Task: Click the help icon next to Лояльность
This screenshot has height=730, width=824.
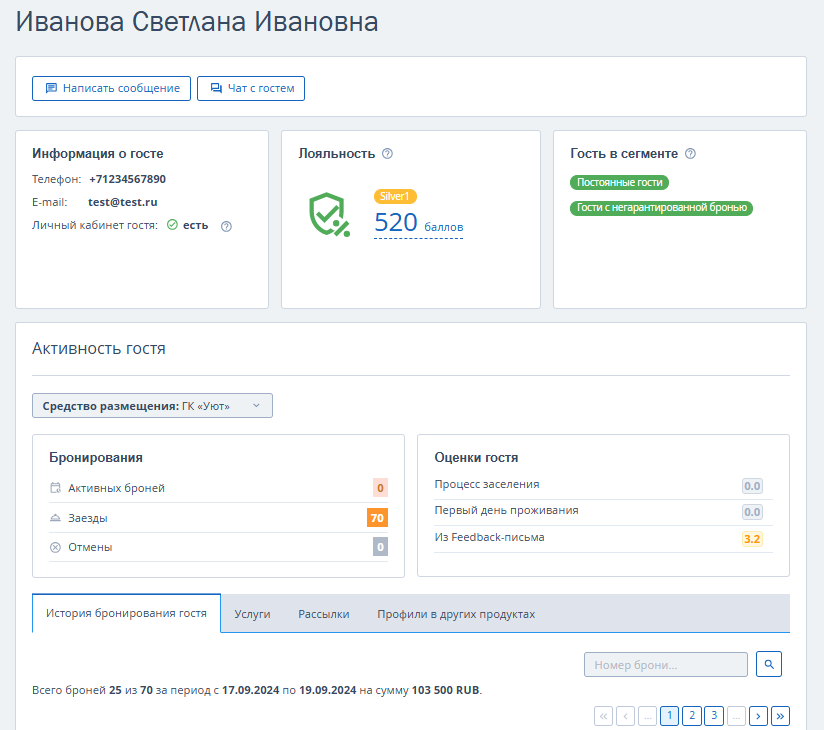Action: (x=387, y=153)
